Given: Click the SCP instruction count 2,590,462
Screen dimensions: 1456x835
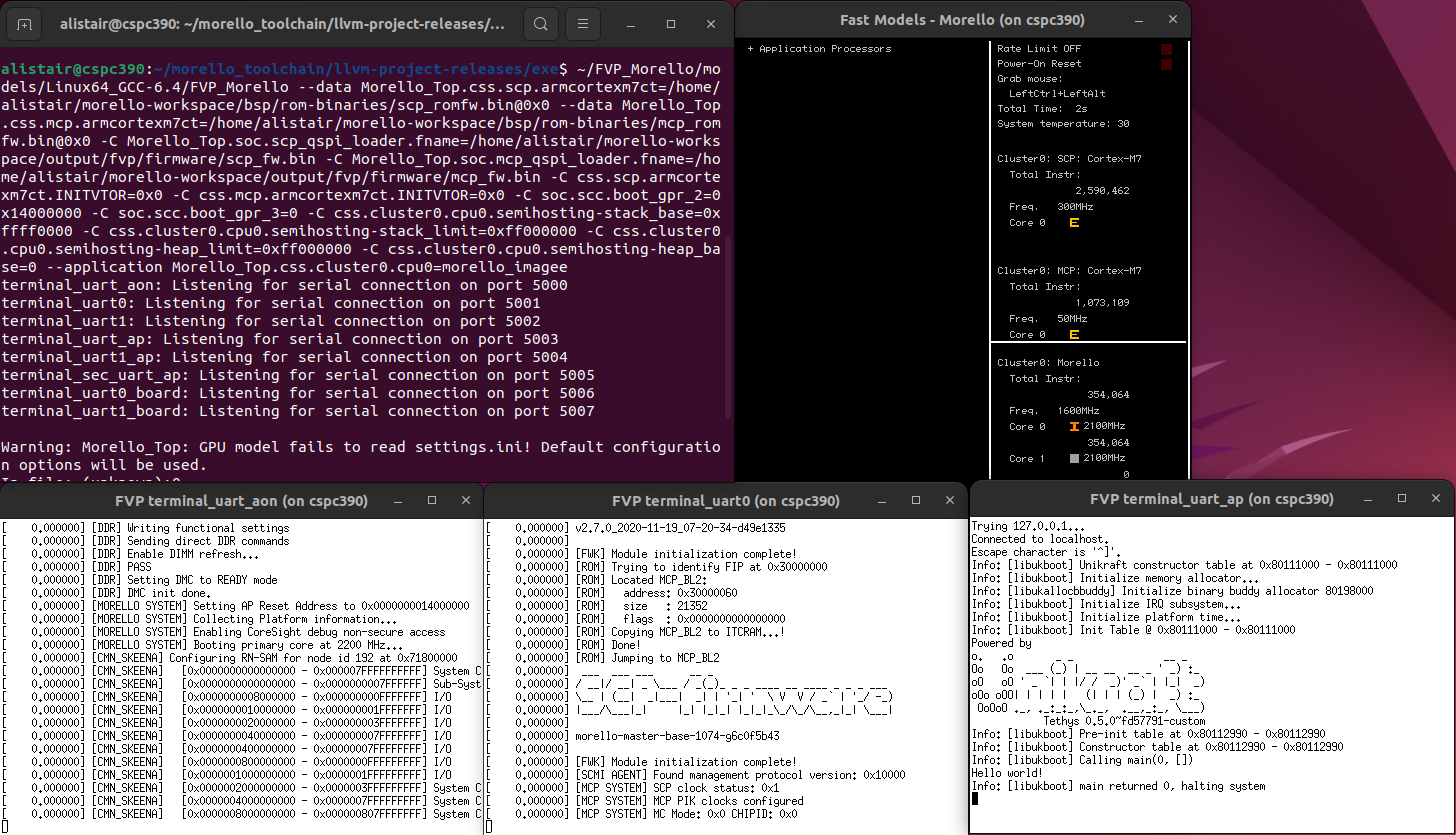Looking at the screenshot, I should (x=1102, y=190).
